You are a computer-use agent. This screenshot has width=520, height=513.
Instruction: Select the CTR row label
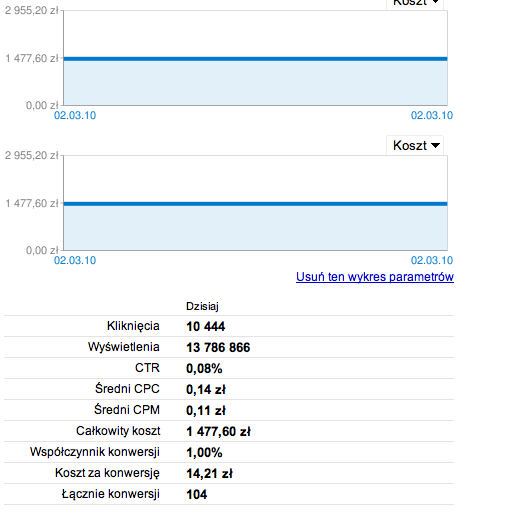tap(147, 368)
